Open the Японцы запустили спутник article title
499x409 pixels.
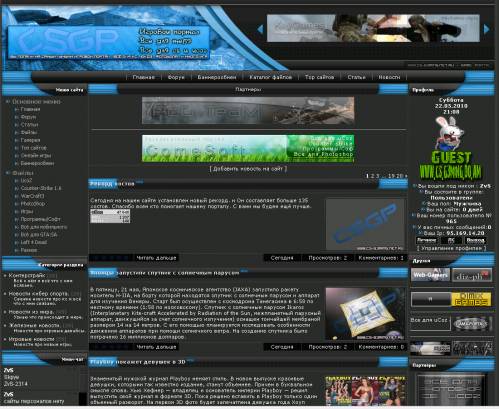(165, 273)
